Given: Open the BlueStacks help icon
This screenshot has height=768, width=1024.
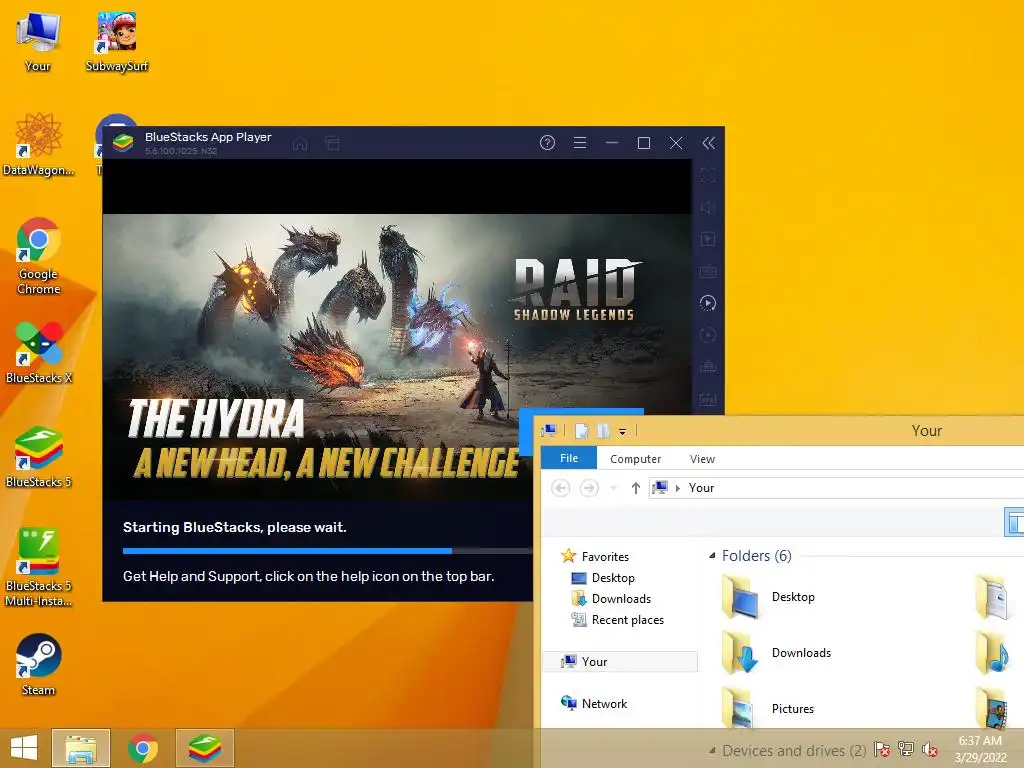Looking at the screenshot, I should [547, 142].
